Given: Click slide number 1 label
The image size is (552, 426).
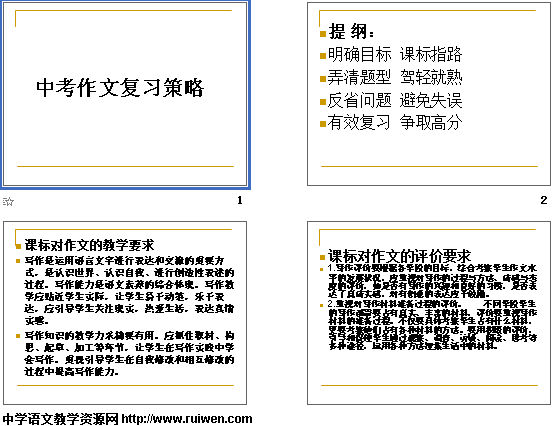Looking at the screenshot, I should coord(240,200).
